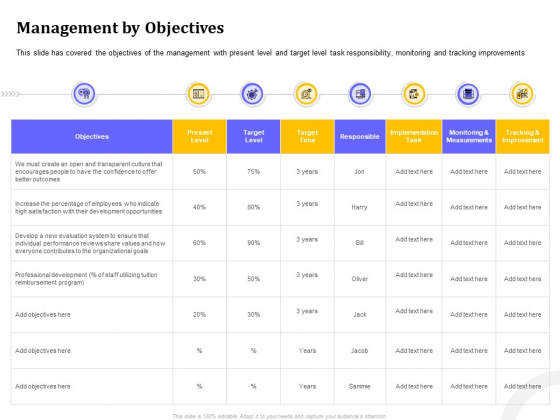The height and width of the screenshot is (420, 560).
Task: Select the responsible name 'Sammie'
Action: coord(360,386)
